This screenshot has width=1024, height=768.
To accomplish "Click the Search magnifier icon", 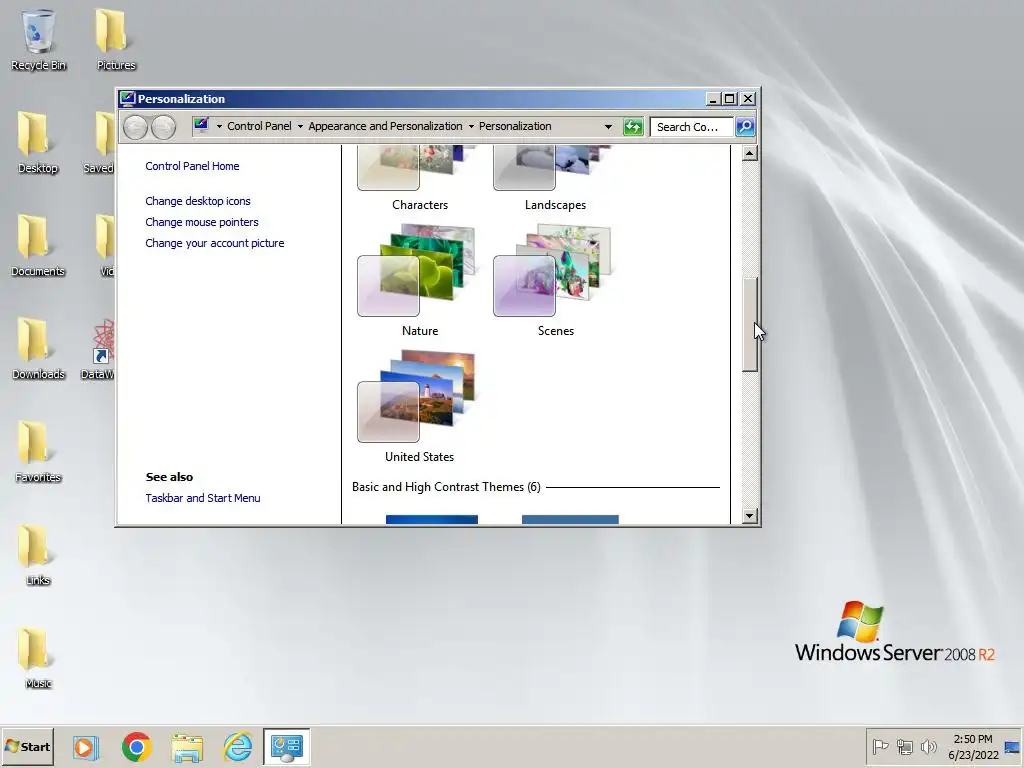I will pyautogui.click(x=745, y=127).
